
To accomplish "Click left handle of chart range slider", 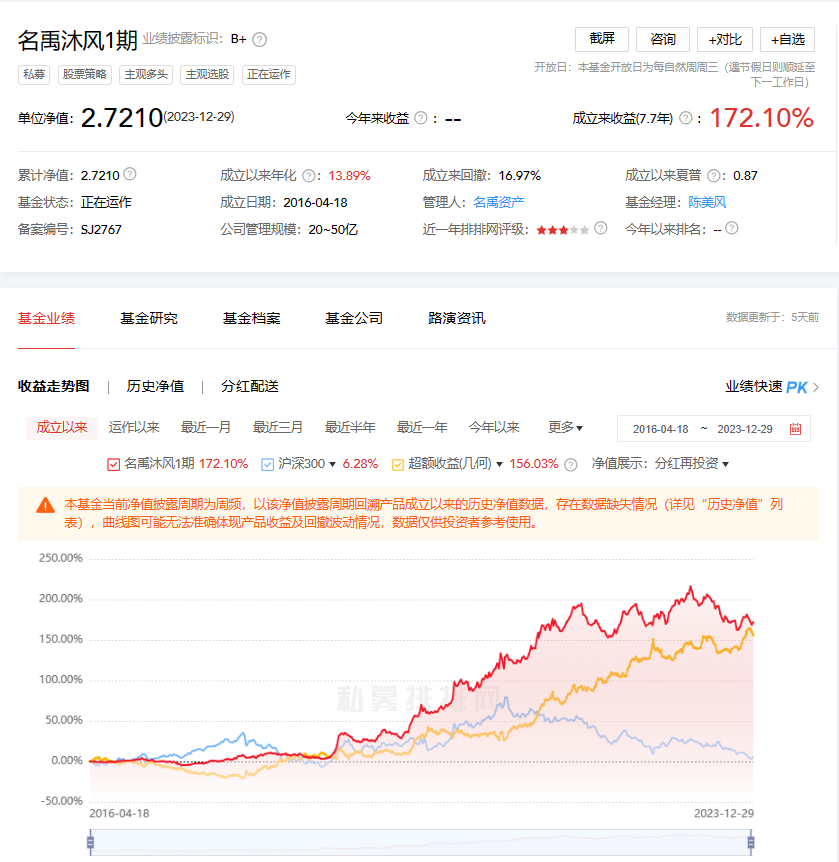I will tap(90, 842).
